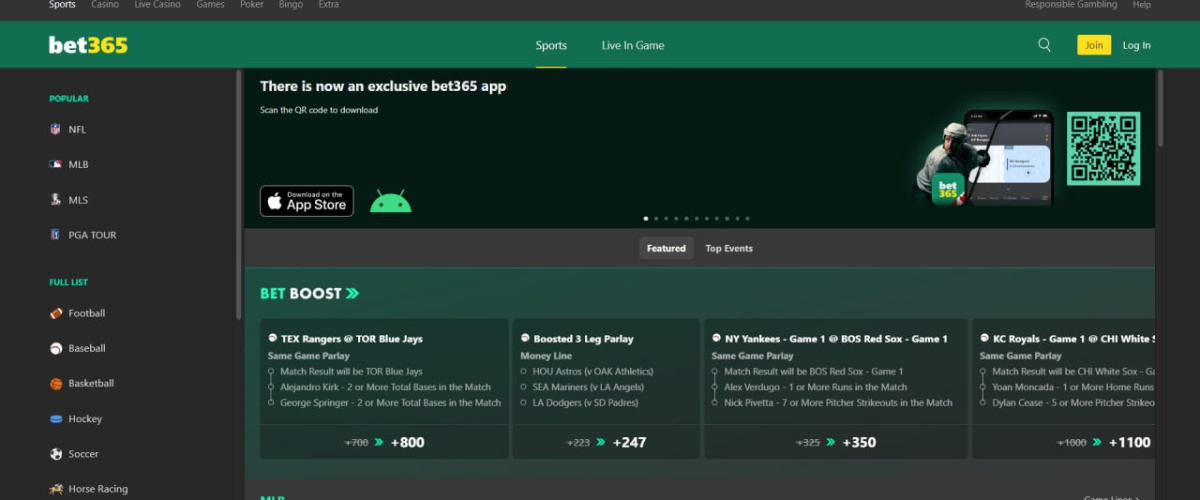The image size is (1200, 500).
Task: Open Poker in the top product bar
Action: pyautogui.click(x=252, y=5)
